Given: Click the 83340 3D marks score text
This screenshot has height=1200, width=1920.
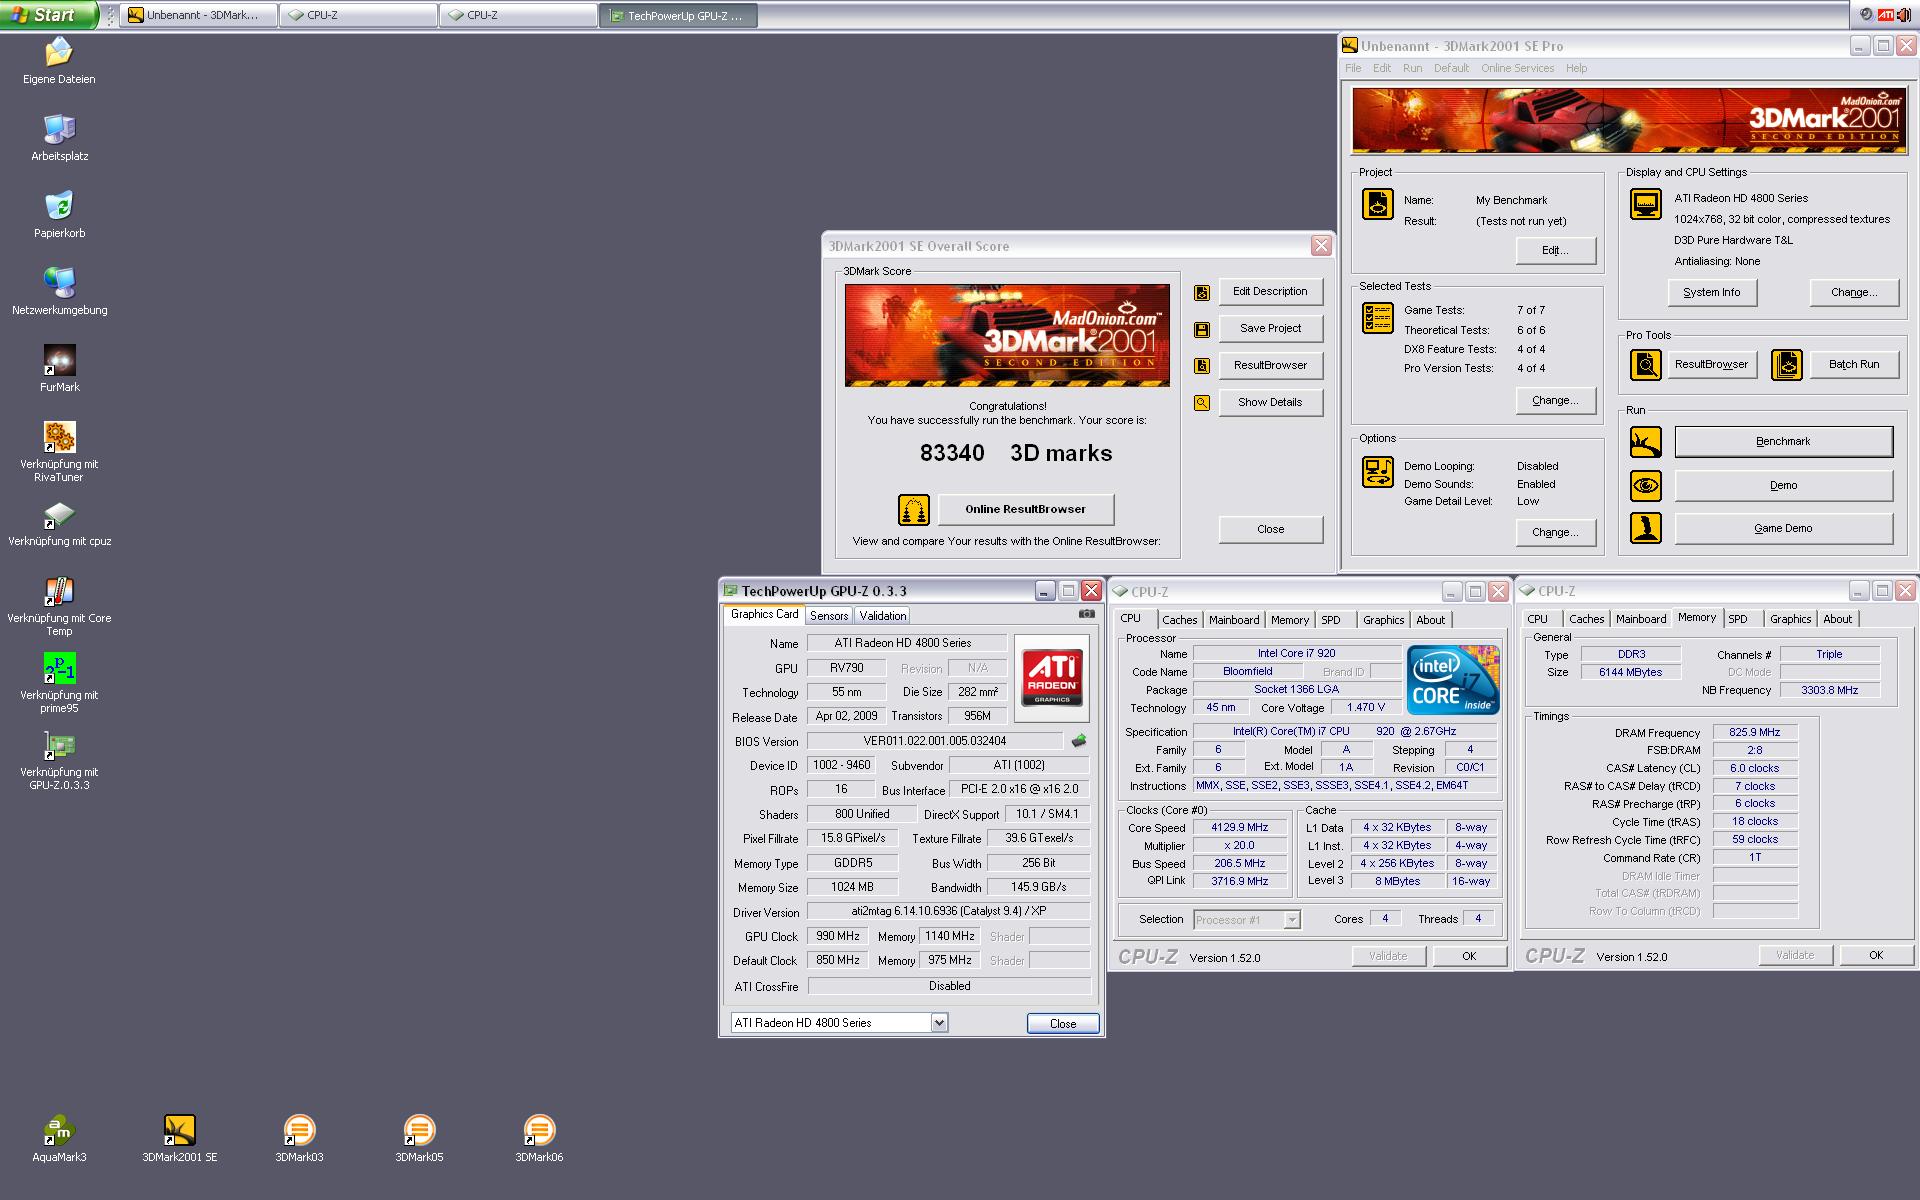Looking at the screenshot, I should pyautogui.click(x=1016, y=453).
